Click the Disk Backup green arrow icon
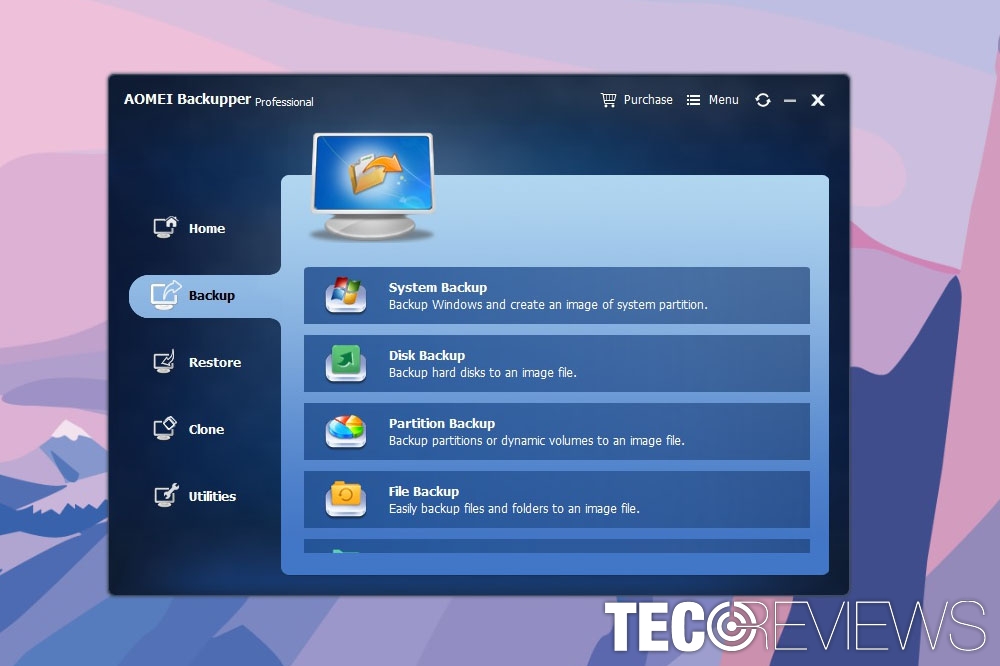Image resolution: width=1000 pixels, height=666 pixels. pos(346,363)
